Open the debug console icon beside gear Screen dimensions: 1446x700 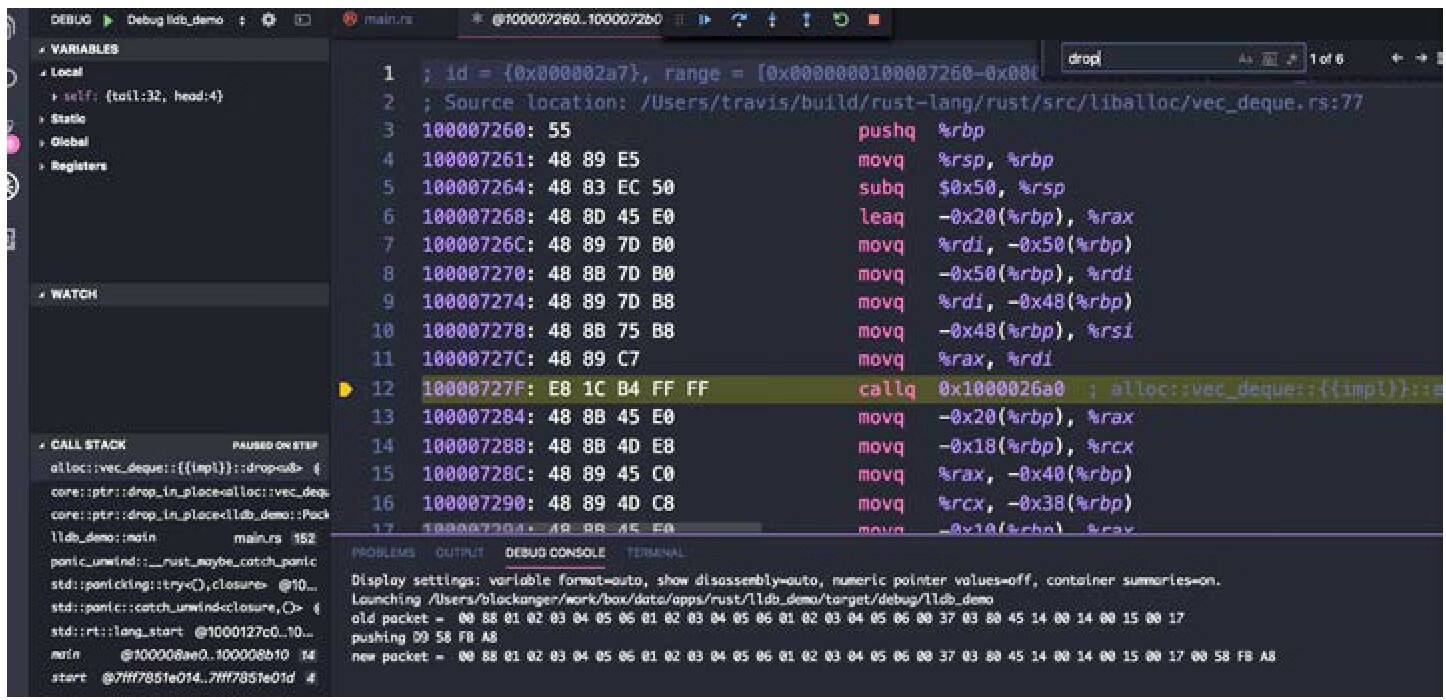[x=300, y=20]
